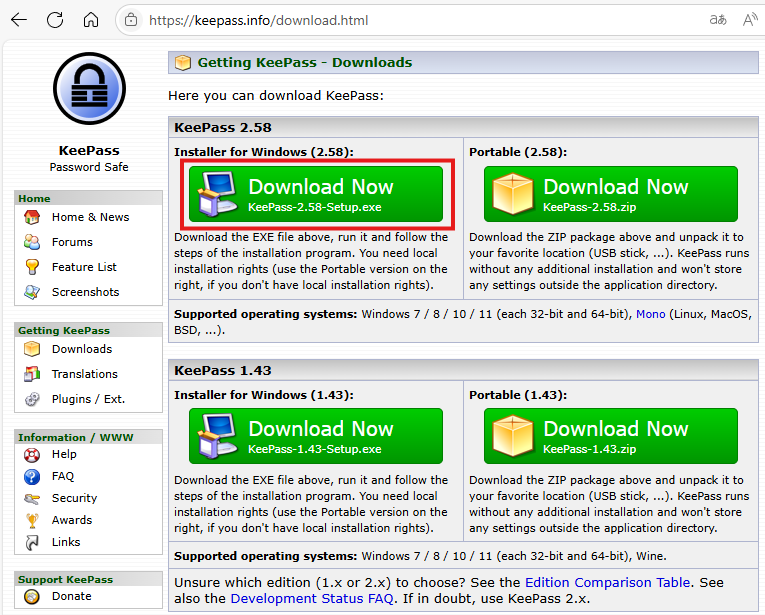Click the KeePass padlock logo
765x615 pixels.
(x=89, y=89)
